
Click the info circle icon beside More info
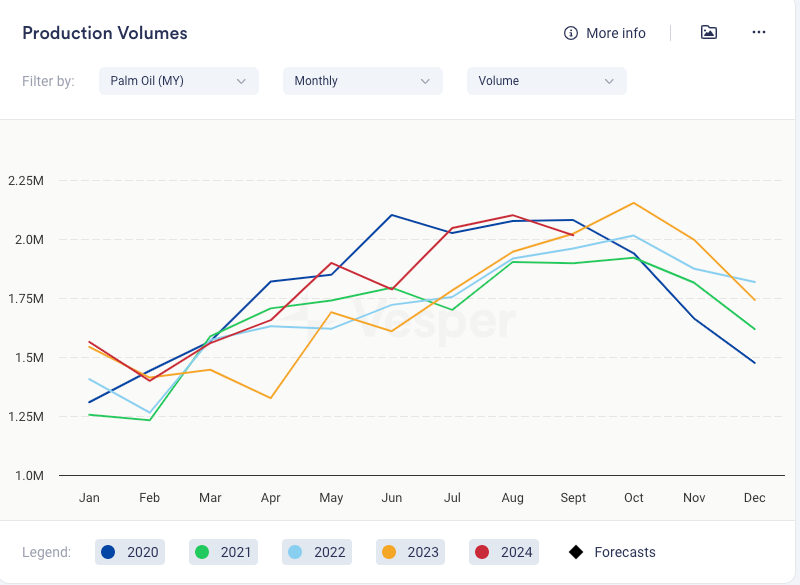click(x=571, y=33)
